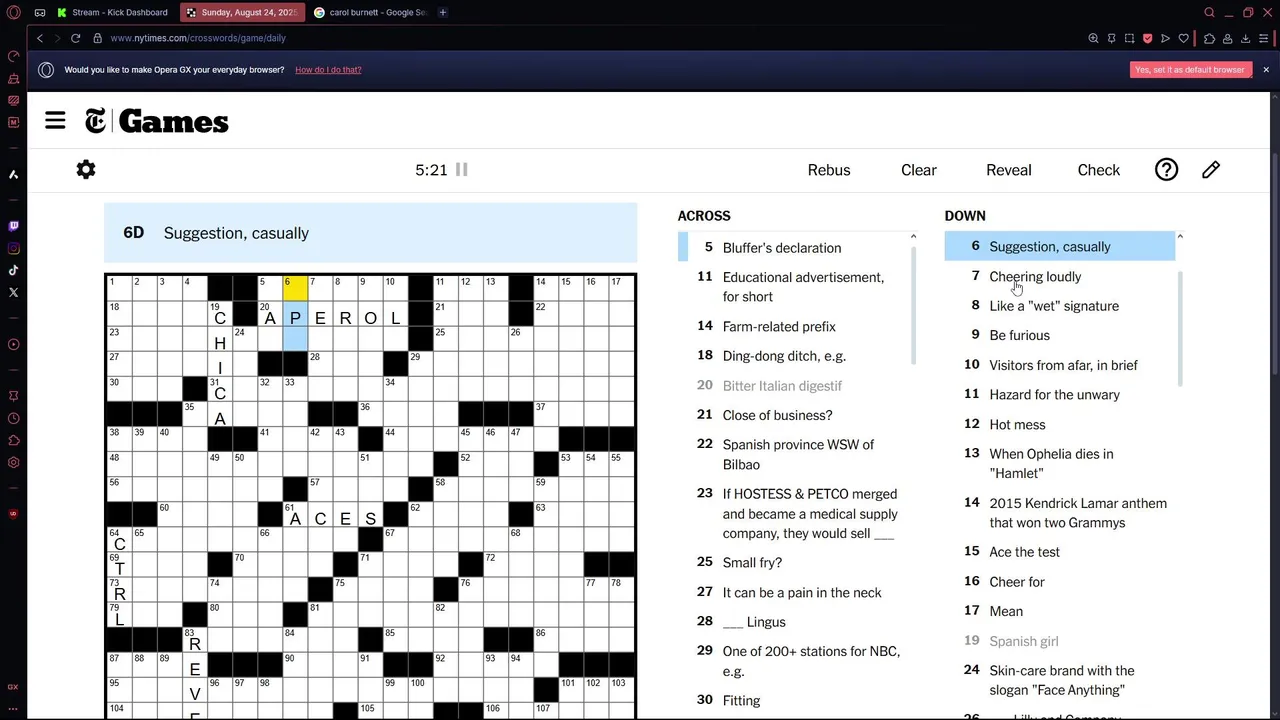Open a new tab with plus button

(x=443, y=12)
